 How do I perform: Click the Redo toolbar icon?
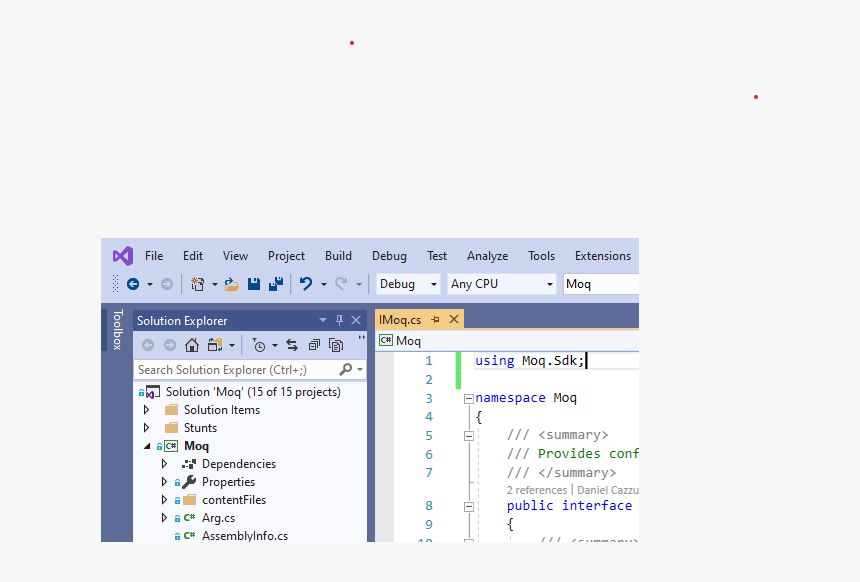[341, 284]
